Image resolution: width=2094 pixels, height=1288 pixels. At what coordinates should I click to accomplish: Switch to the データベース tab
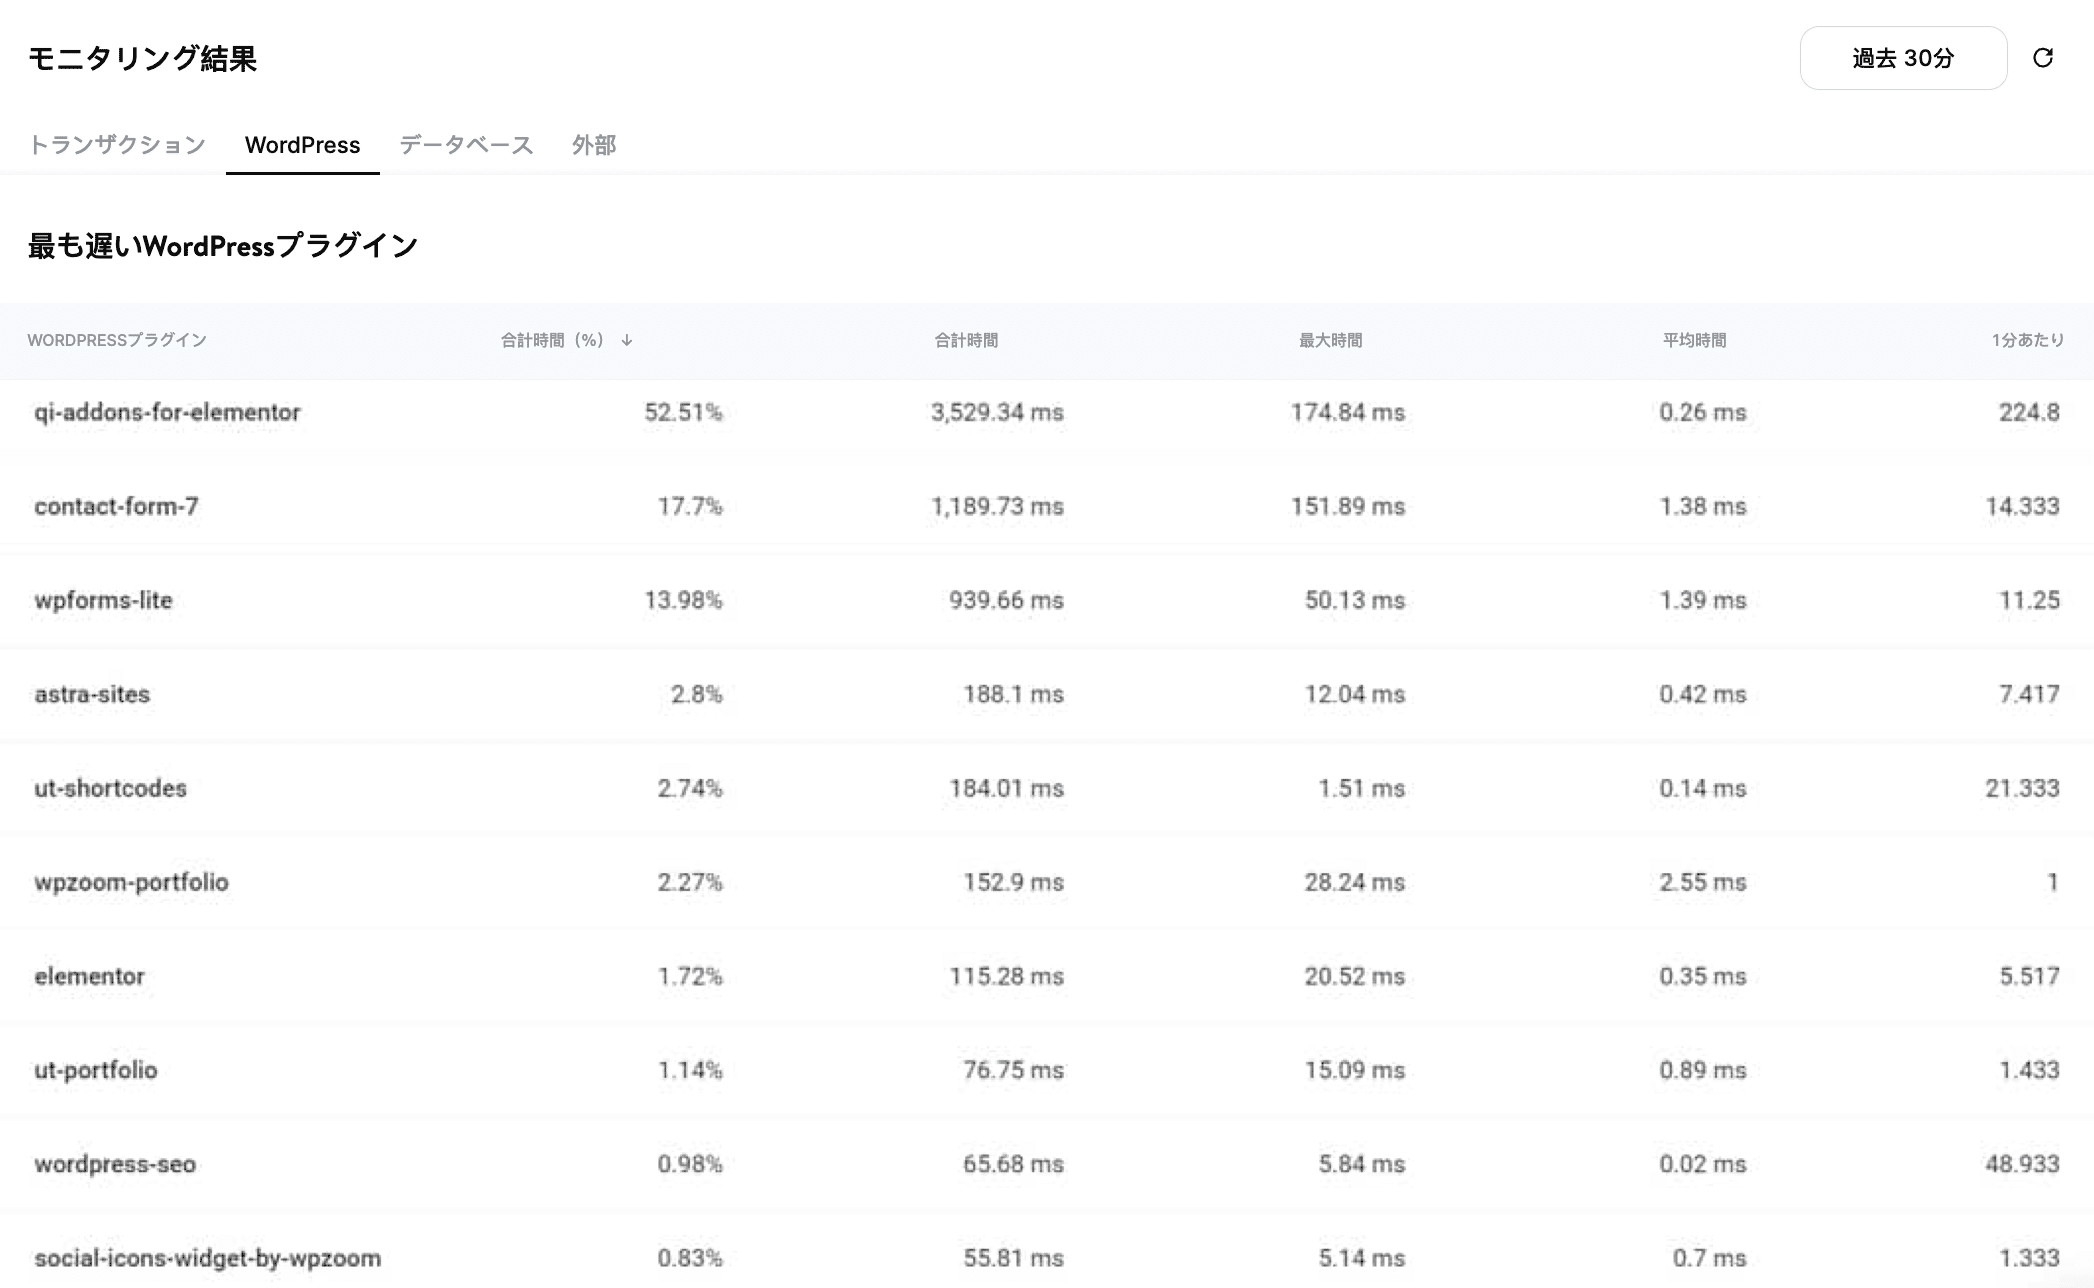466,145
